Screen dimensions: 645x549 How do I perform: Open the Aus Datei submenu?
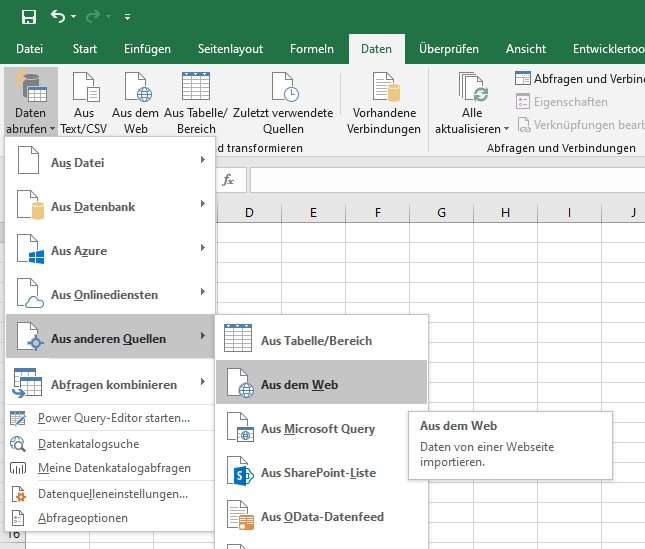tap(110, 162)
